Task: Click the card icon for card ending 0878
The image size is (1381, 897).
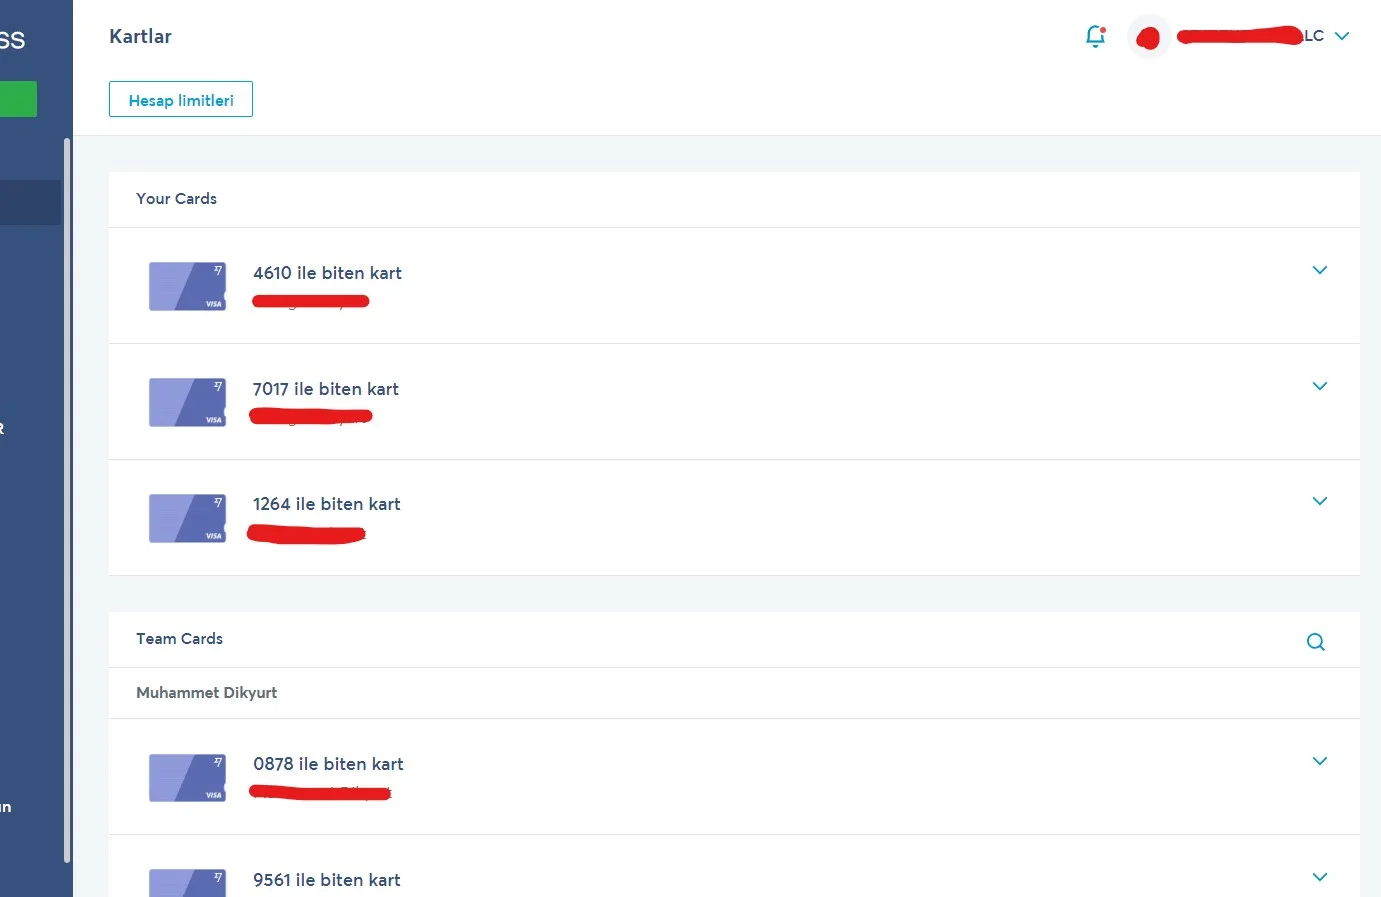Action: point(187,778)
